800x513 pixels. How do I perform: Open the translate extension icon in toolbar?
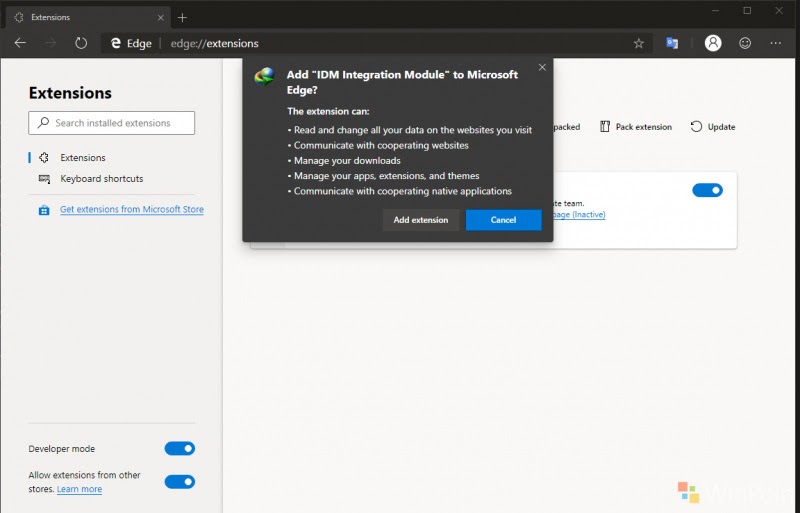point(672,43)
